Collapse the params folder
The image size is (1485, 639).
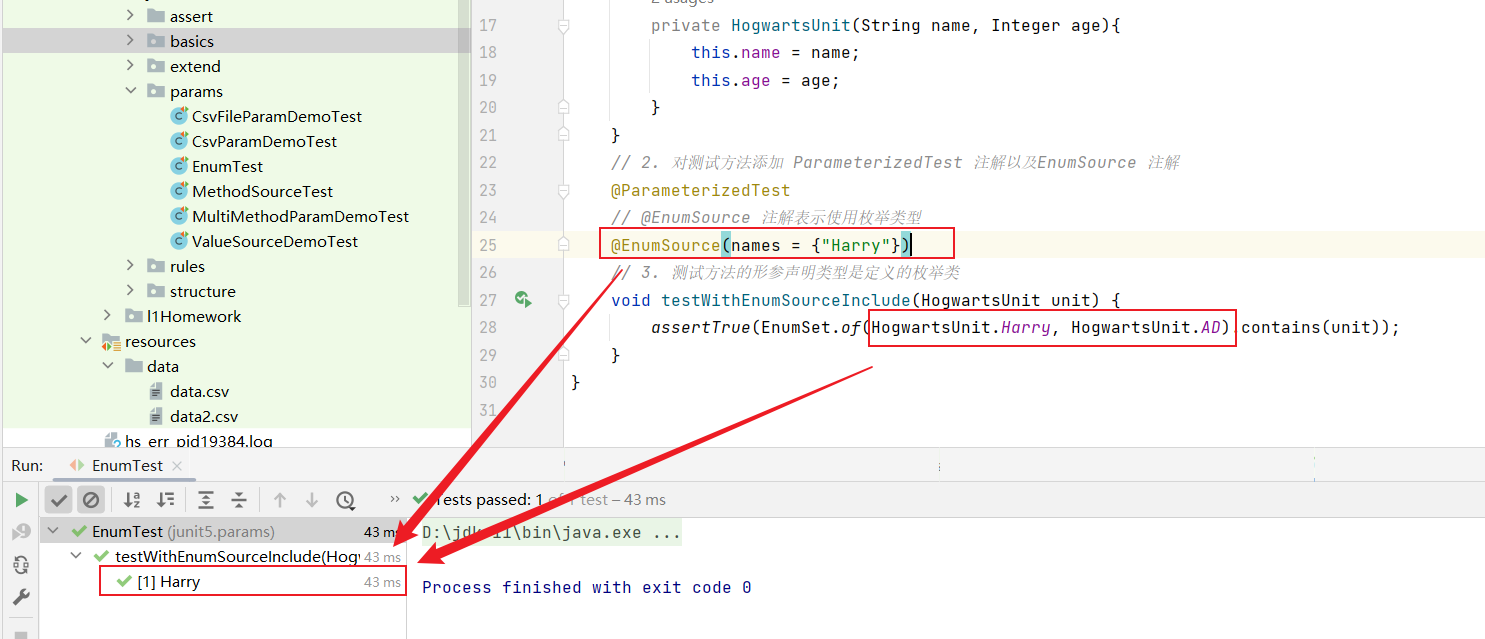[130, 91]
